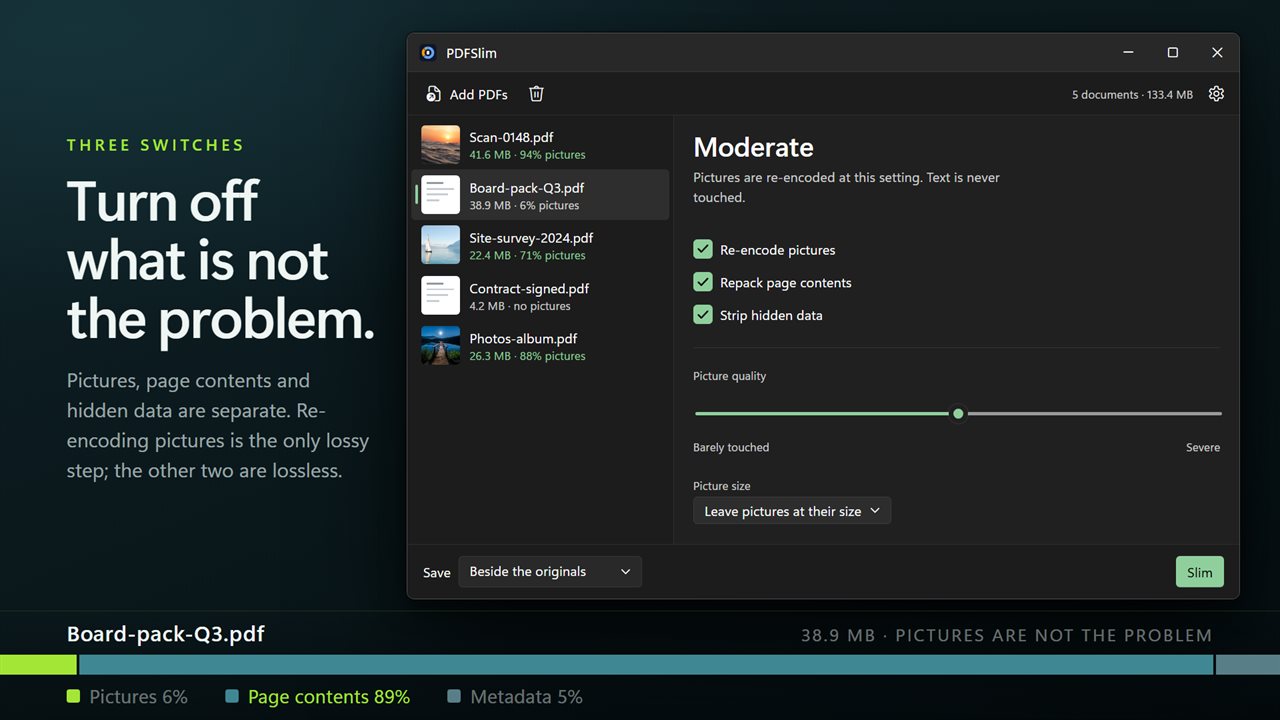This screenshot has width=1280, height=720.
Task: Click the trash can delete icon
Action: pyautogui.click(x=536, y=94)
